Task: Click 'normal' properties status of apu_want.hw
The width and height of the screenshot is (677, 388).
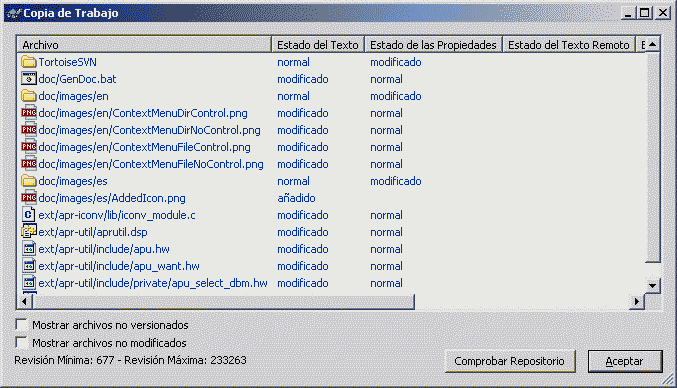Action: point(386,266)
